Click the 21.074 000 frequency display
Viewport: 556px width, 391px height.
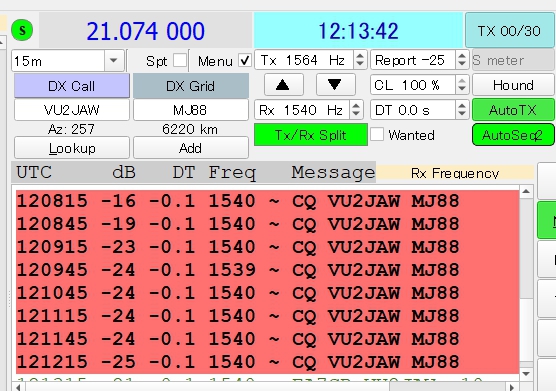coord(146,31)
